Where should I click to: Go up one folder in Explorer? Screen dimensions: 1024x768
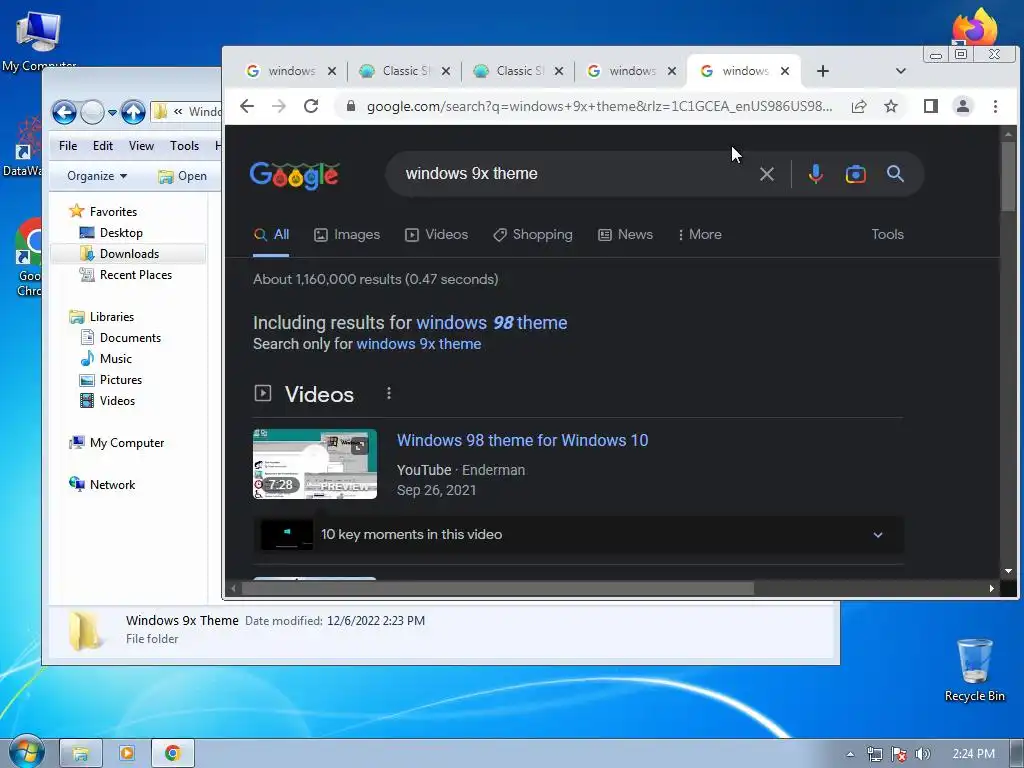(x=133, y=112)
